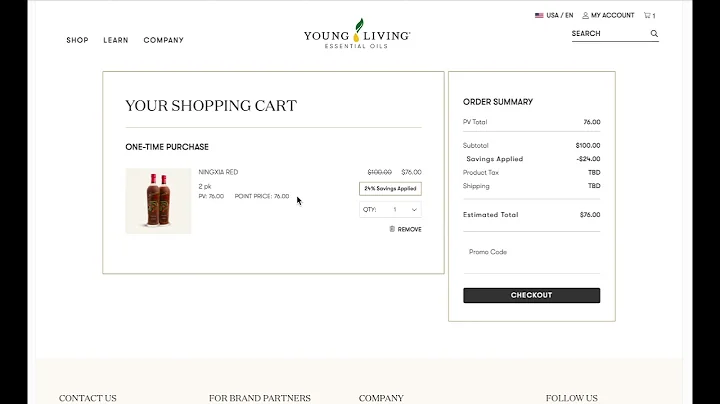Viewport: 720px width, 404px height.
Task: Open the Learn menu
Action: click(x=116, y=40)
